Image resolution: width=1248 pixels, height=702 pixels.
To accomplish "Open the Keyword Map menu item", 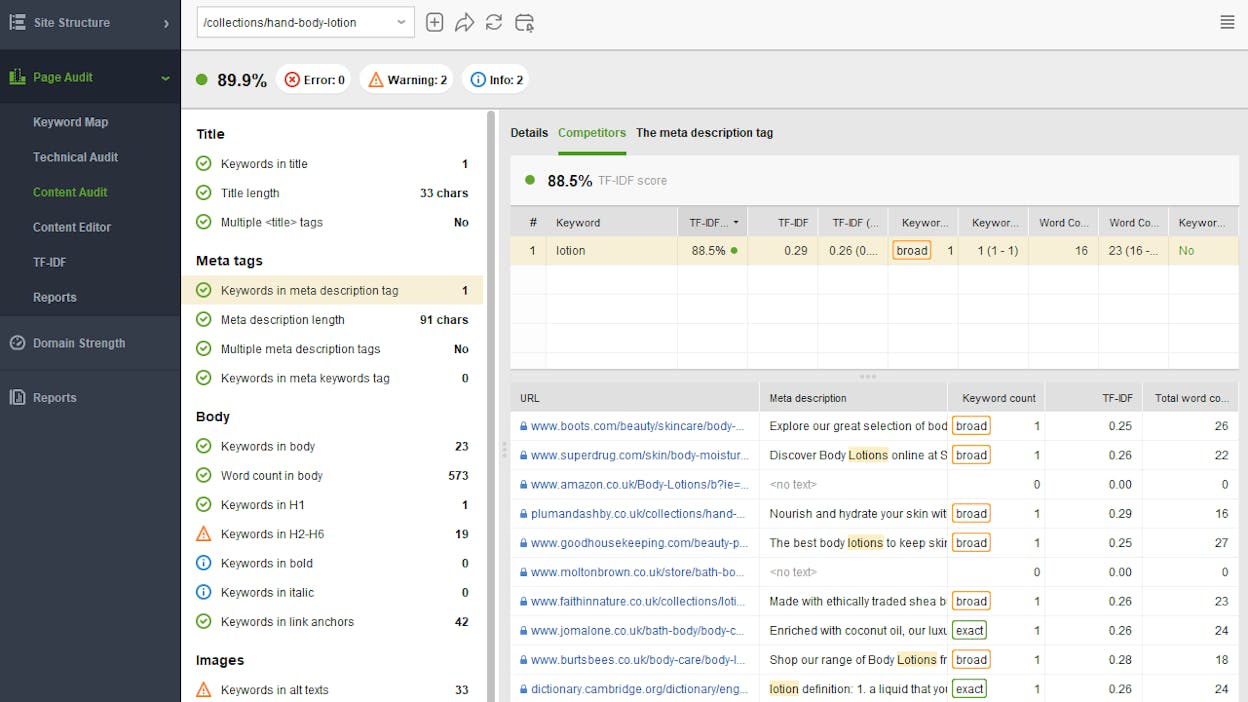I will point(70,122).
